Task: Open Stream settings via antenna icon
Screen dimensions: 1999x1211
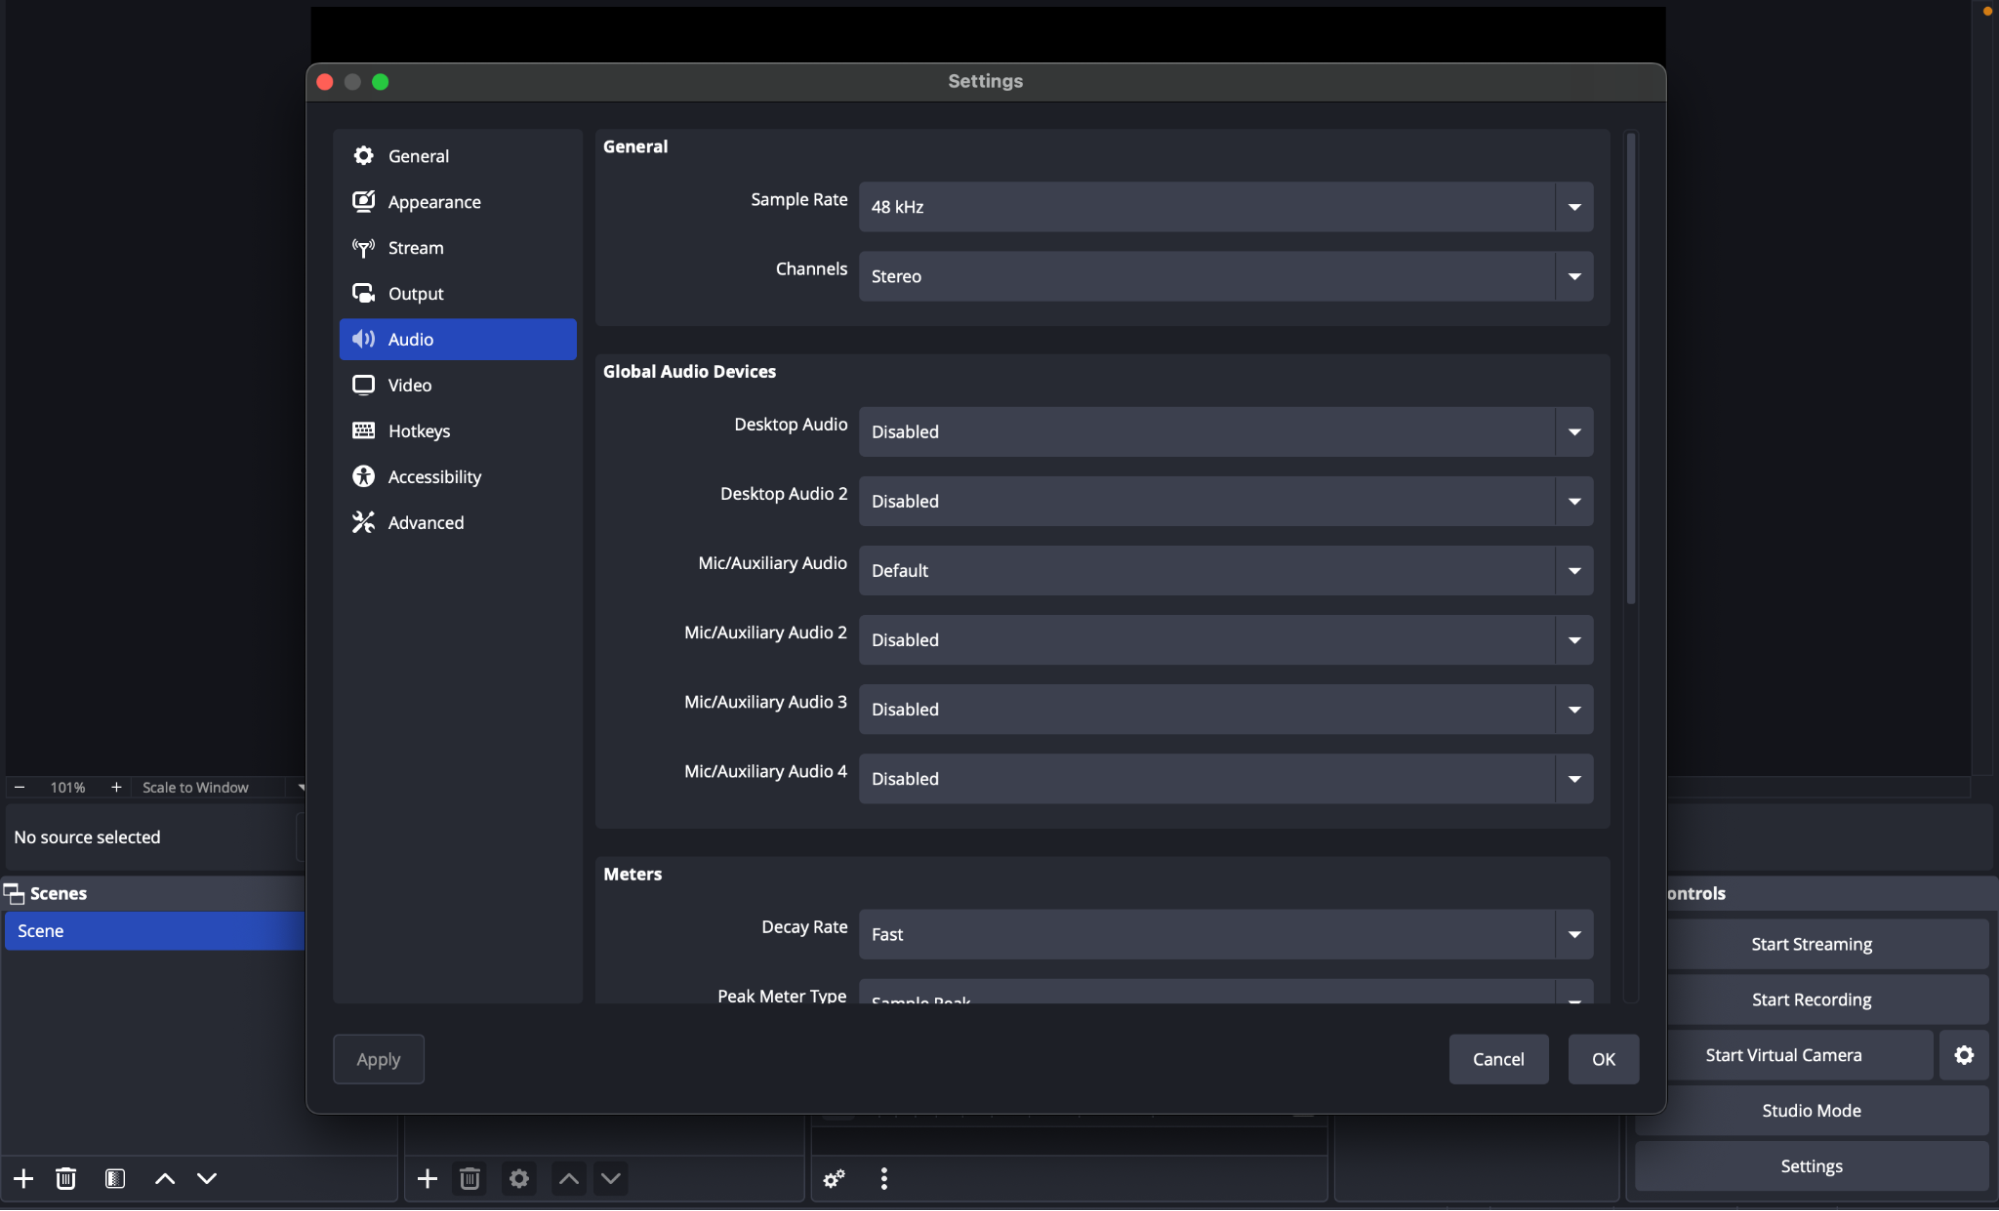Action: [363, 247]
